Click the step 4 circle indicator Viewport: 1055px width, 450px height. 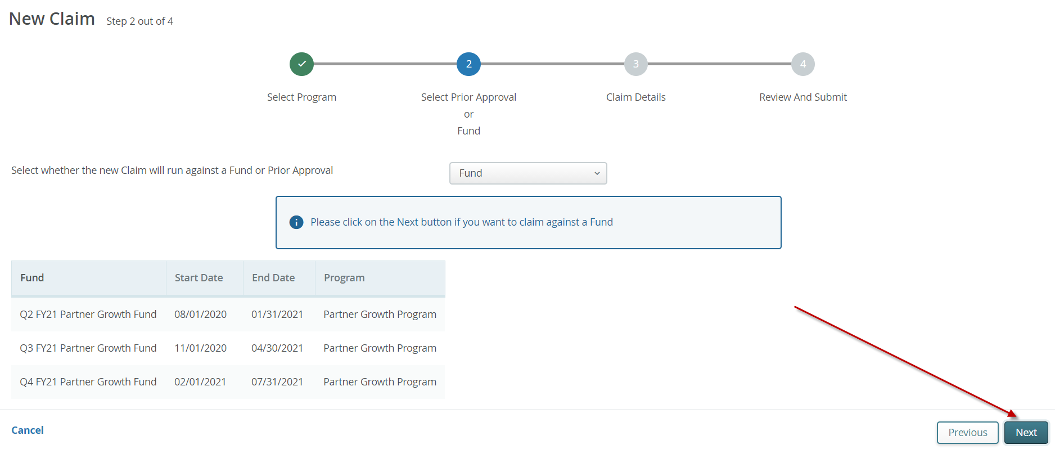coord(802,64)
